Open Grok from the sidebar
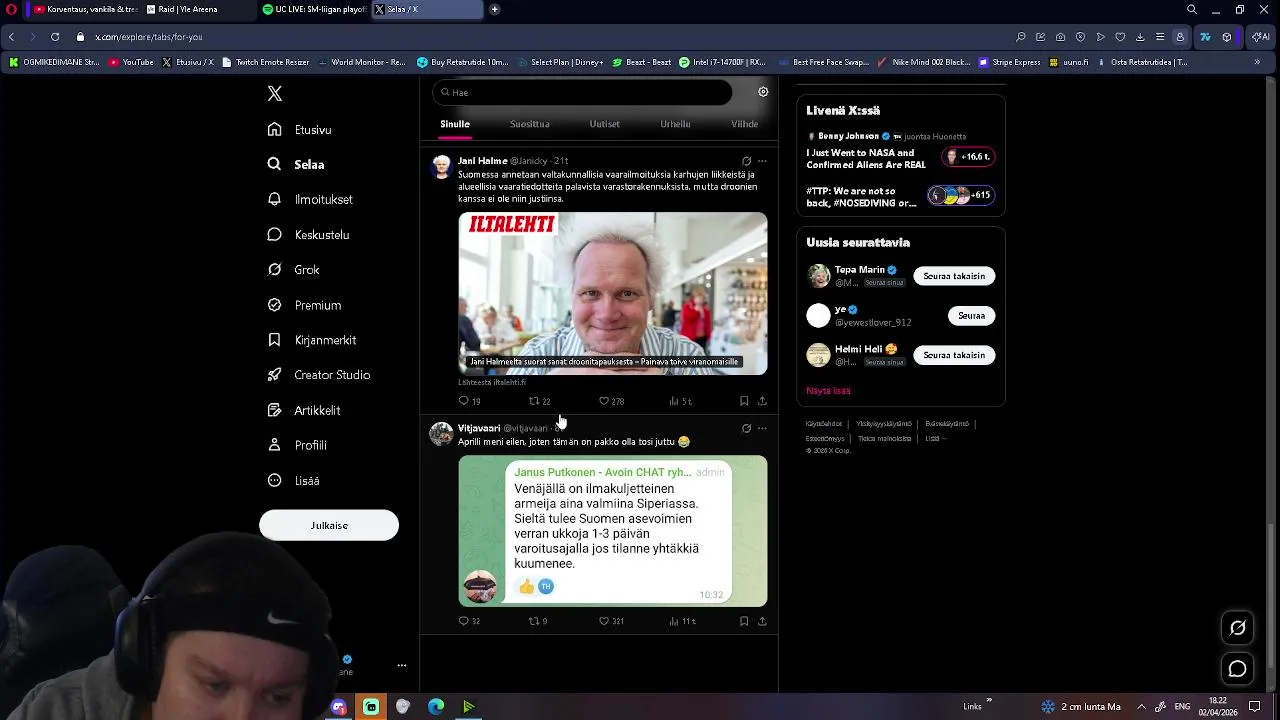The height and width of the screenshot is (720, 1280). tap(293, 270)
